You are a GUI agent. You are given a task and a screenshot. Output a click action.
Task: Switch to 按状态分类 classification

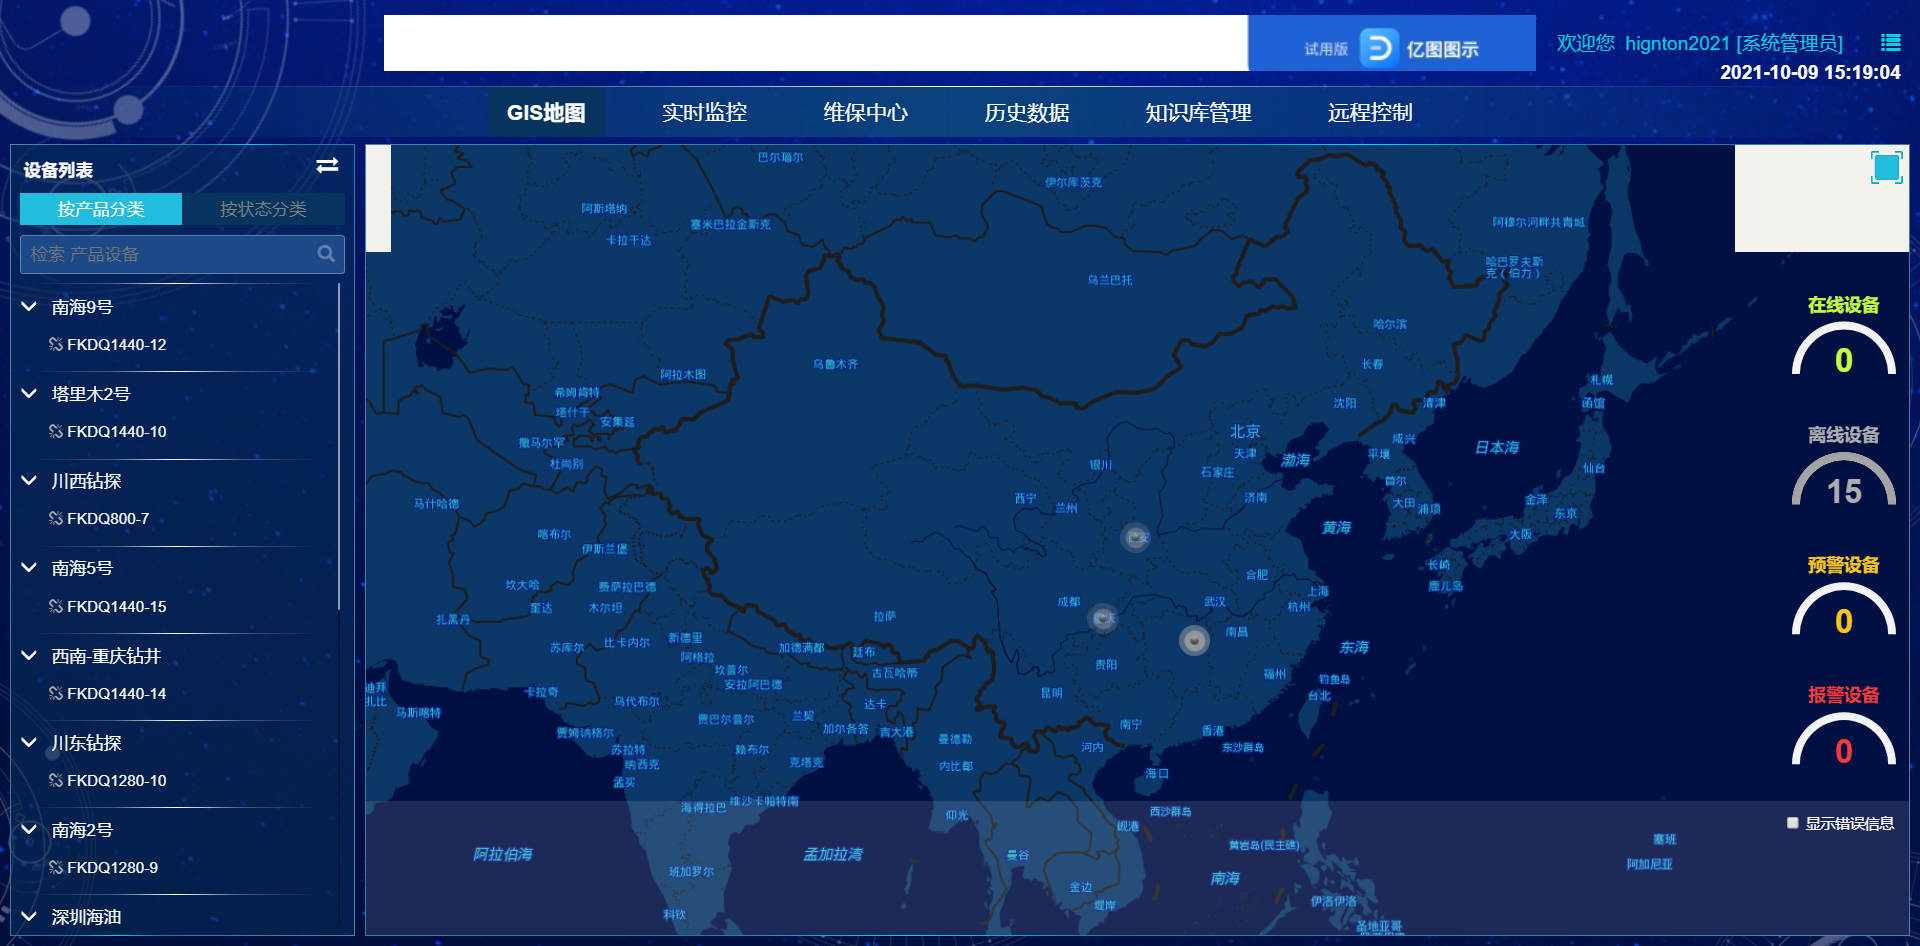tap(263, 209)
